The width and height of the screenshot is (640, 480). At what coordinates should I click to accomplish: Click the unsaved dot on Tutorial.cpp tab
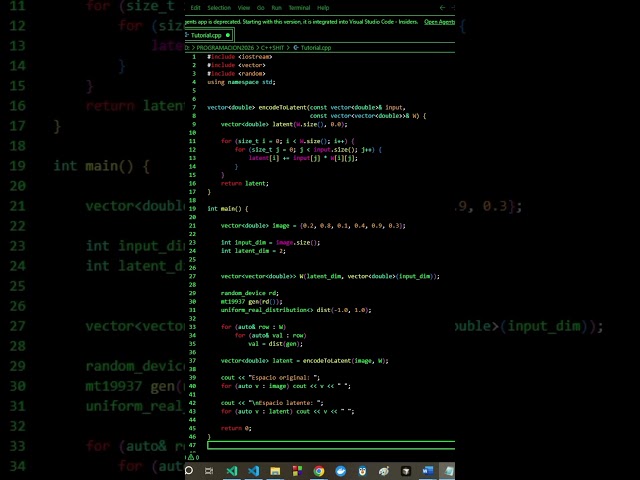228,35
